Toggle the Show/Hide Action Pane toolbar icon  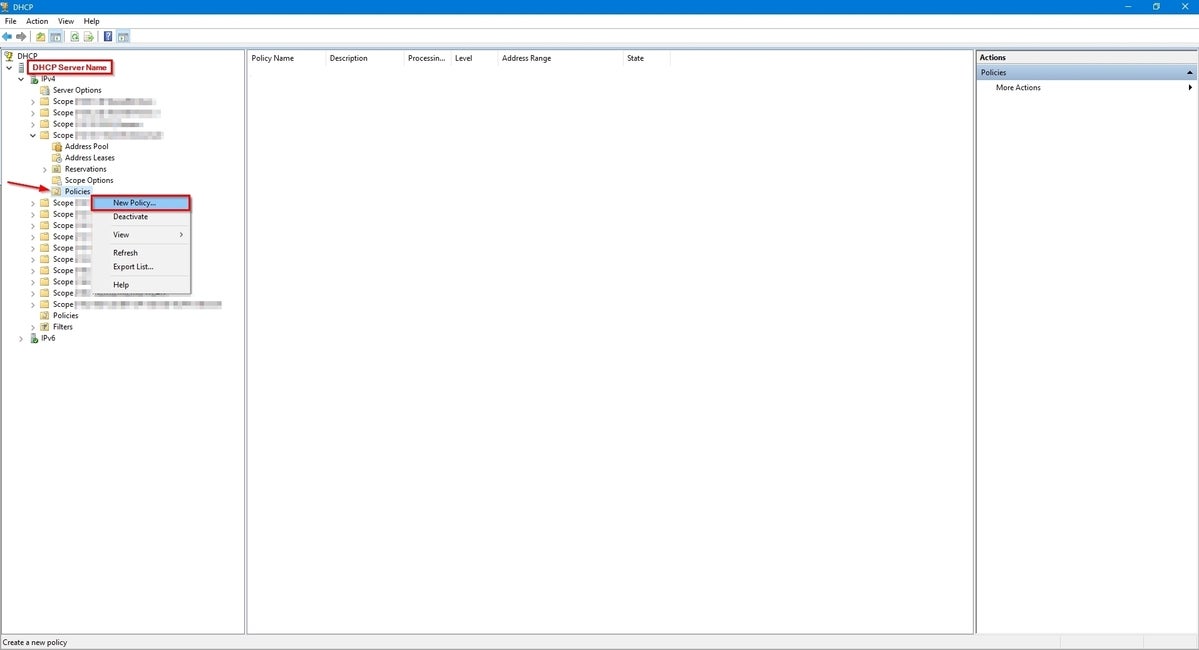[x=122, y=36]
